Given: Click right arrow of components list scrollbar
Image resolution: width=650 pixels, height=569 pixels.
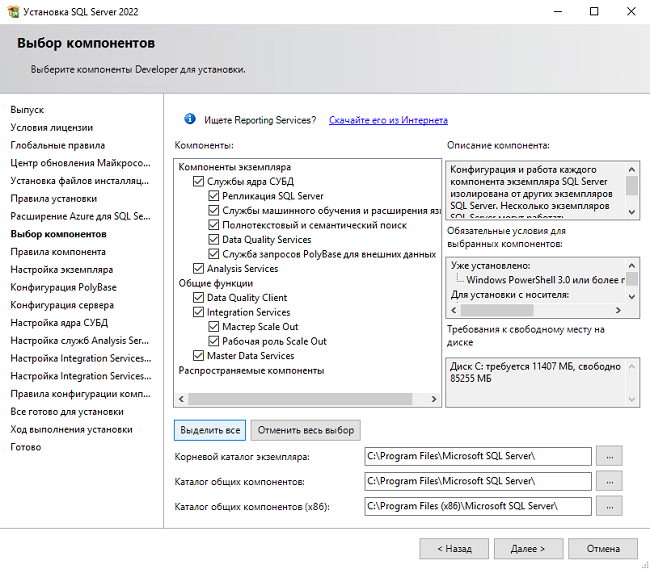Looking at the screenshot, I should [x=434, y=399].
